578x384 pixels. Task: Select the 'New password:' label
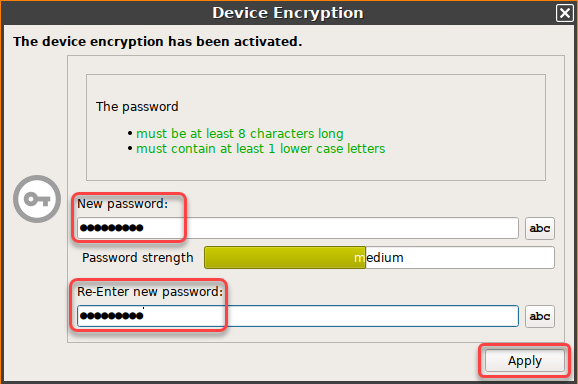pos(122,204)
